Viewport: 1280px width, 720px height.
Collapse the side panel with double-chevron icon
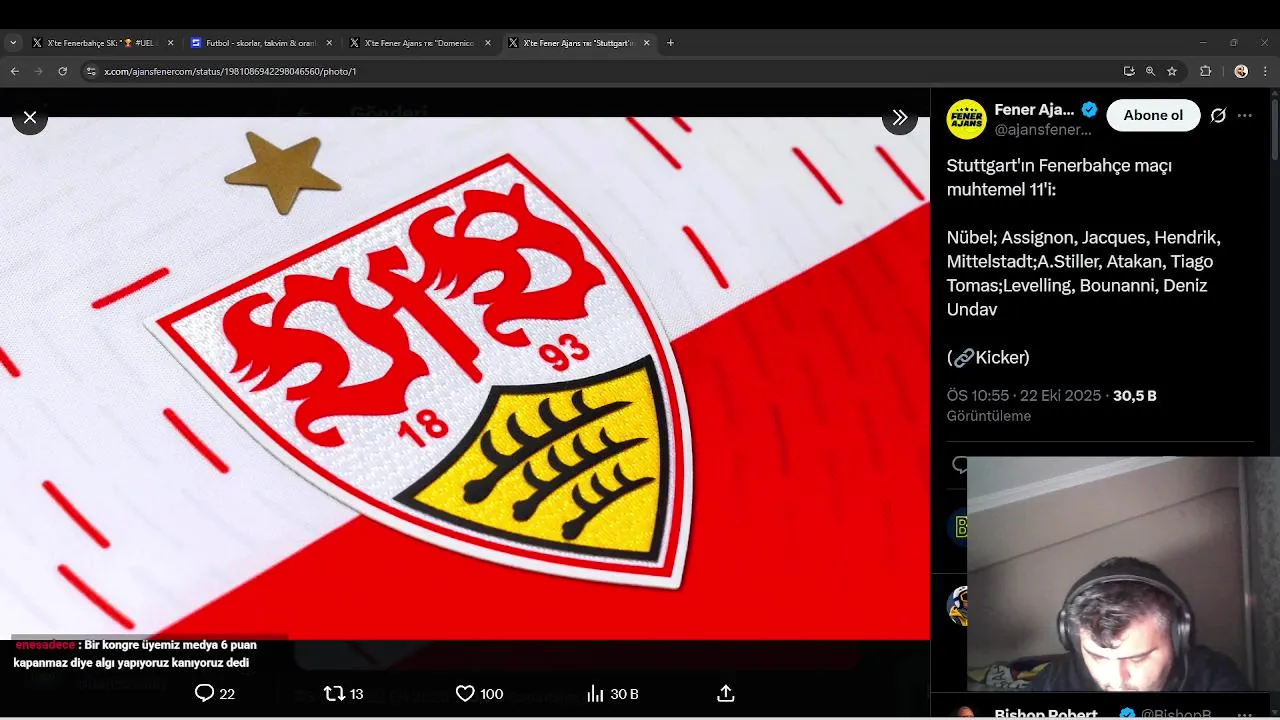point(900,117)
